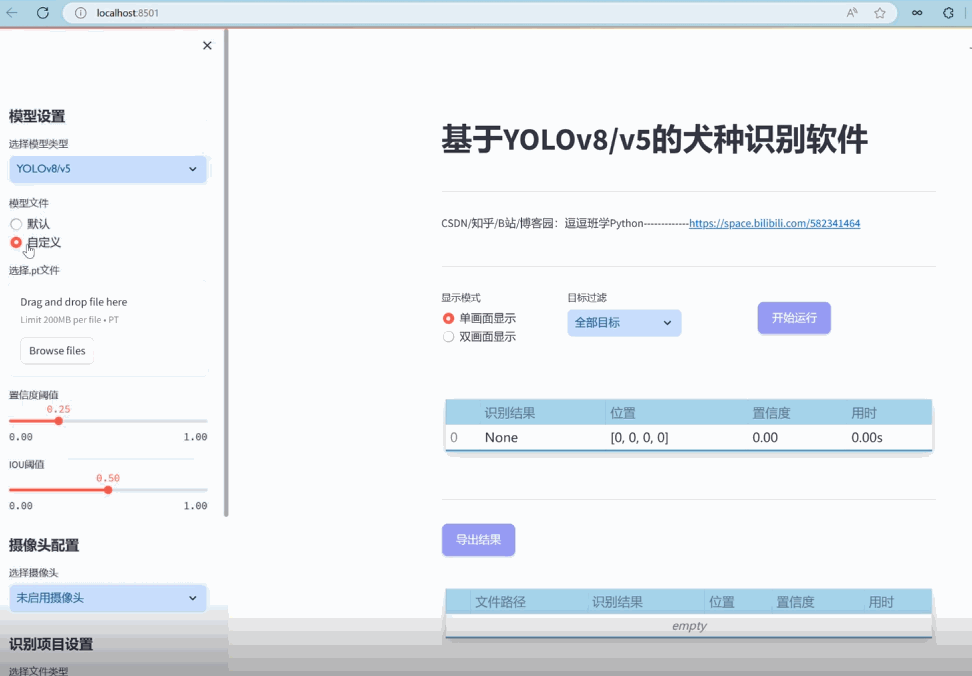Open site information icon in address bar

79,13
